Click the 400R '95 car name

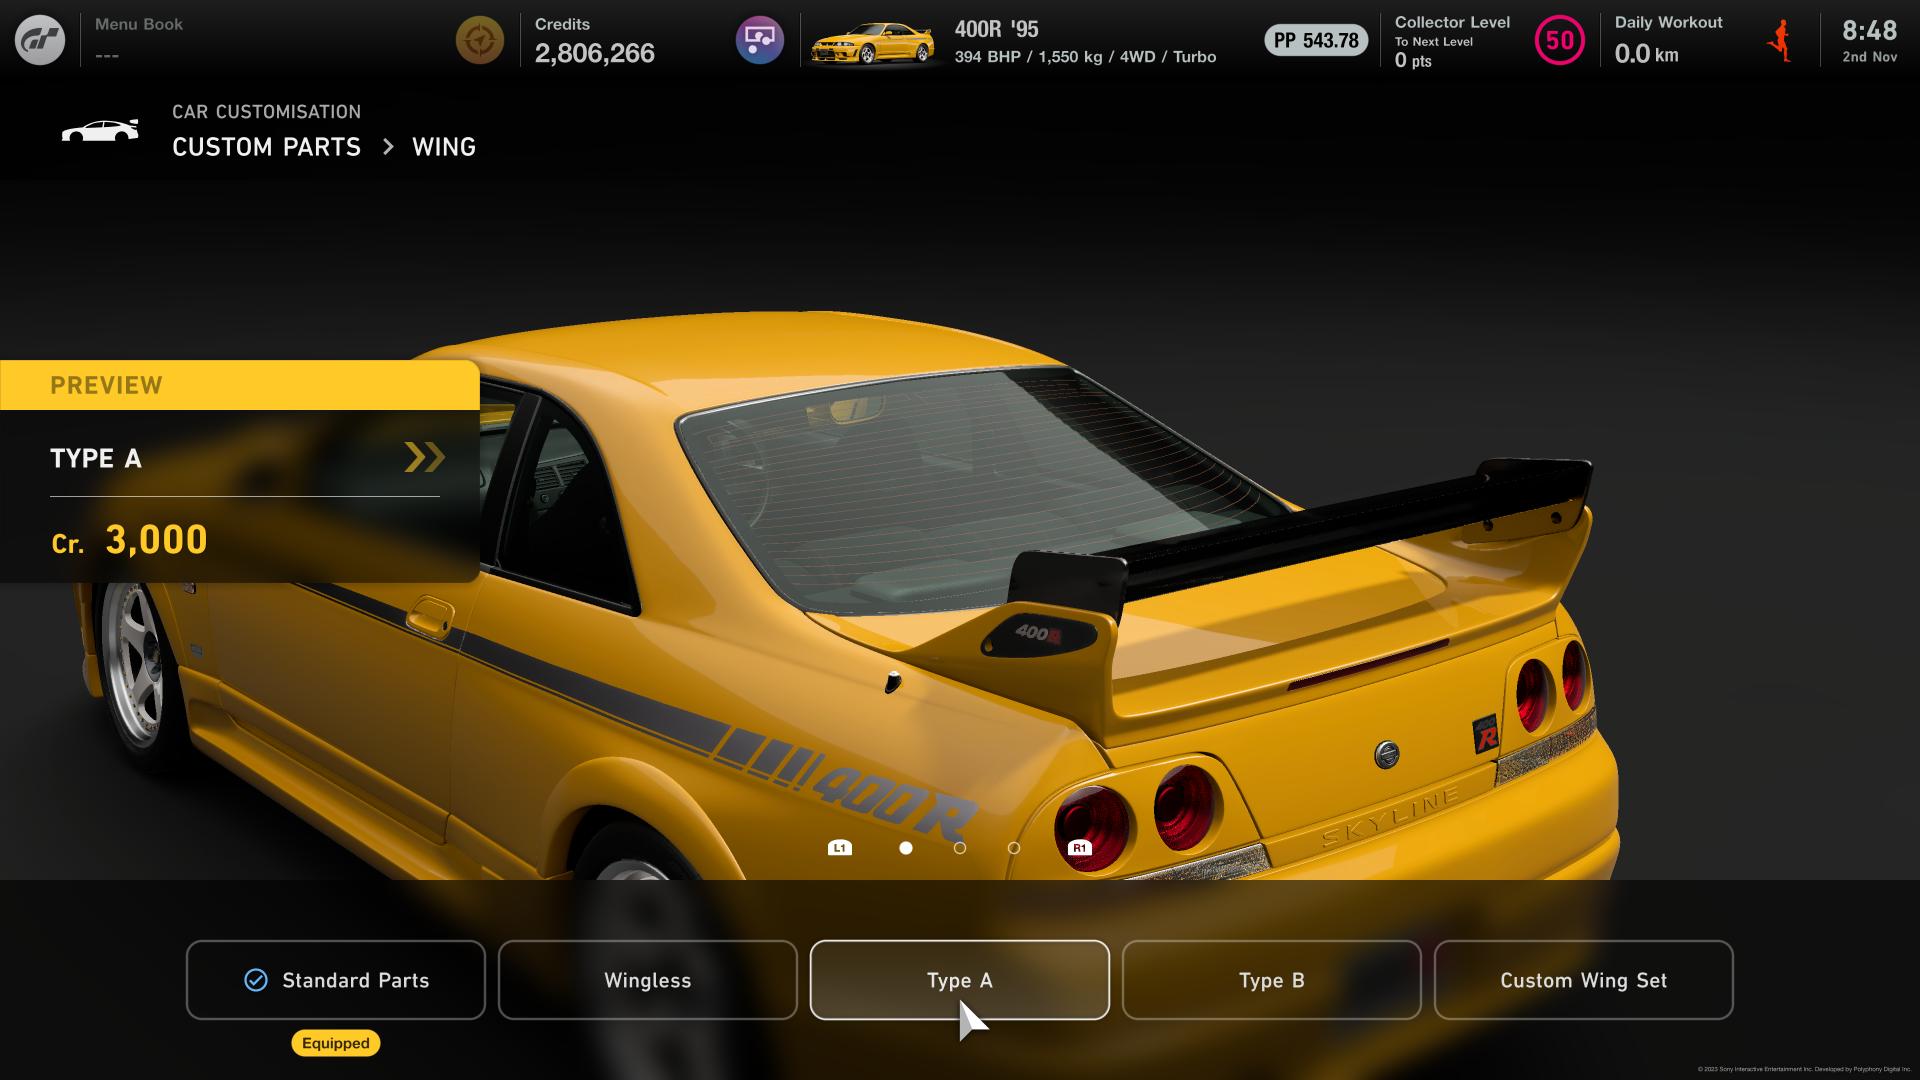click(996, 29)
